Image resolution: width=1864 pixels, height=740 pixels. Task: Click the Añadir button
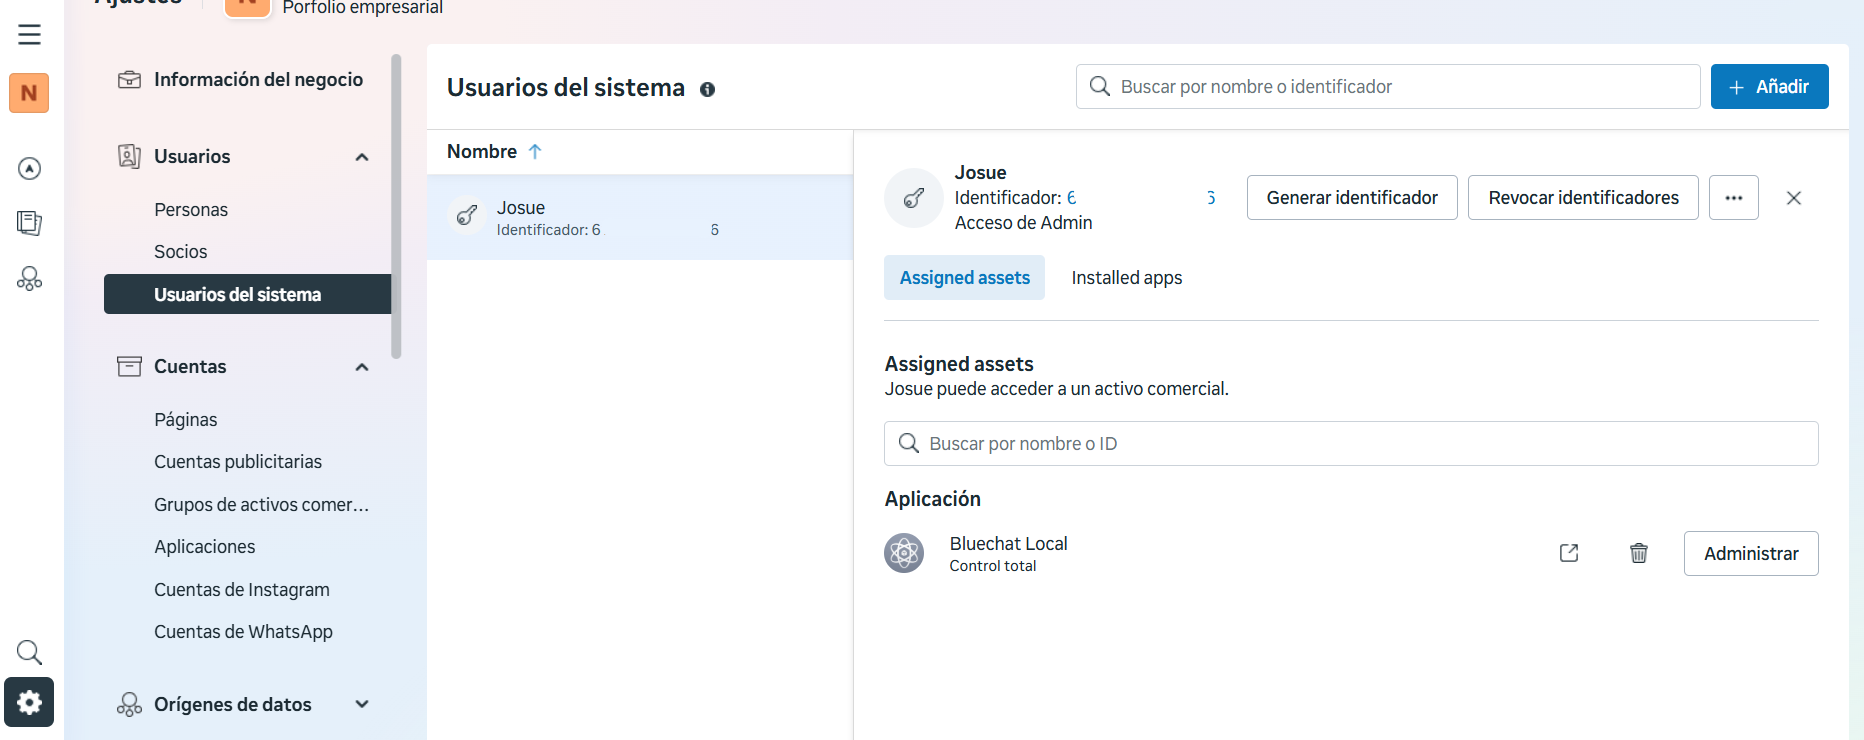1769,87
